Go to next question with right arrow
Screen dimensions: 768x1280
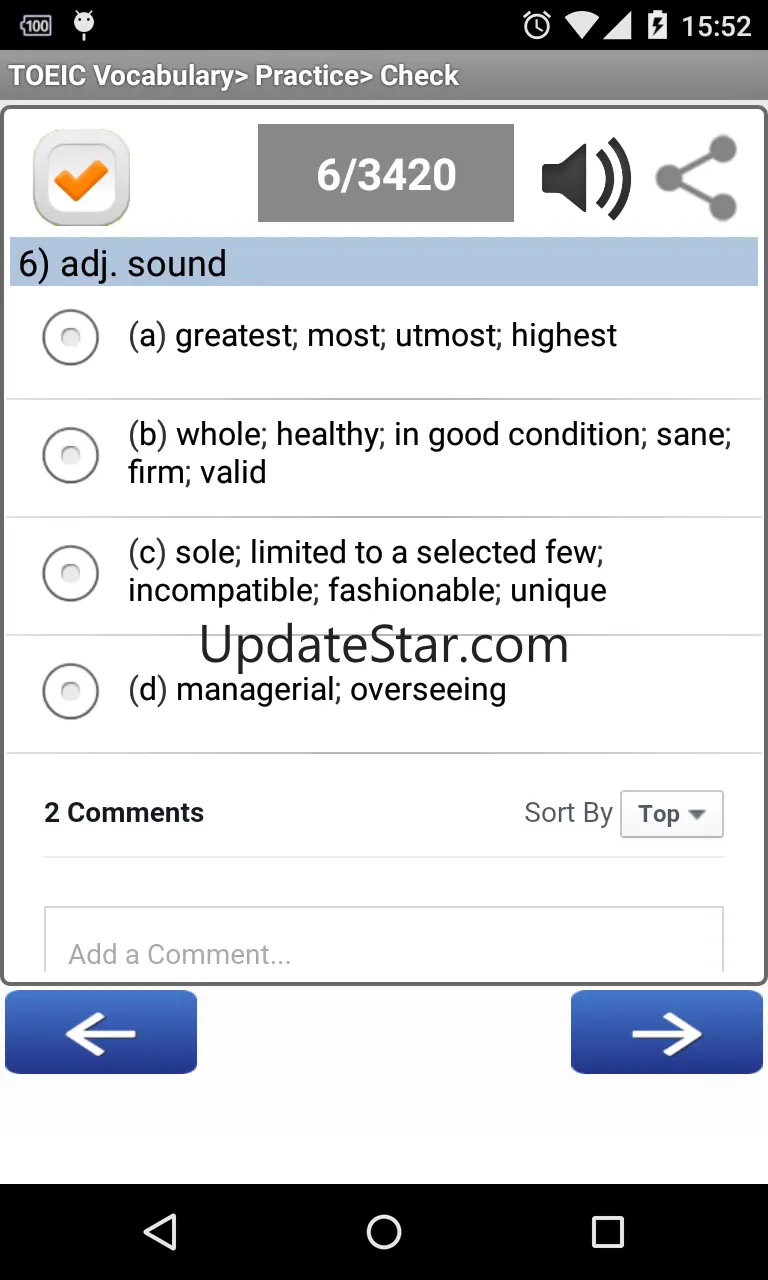(x=666, y=1032)
